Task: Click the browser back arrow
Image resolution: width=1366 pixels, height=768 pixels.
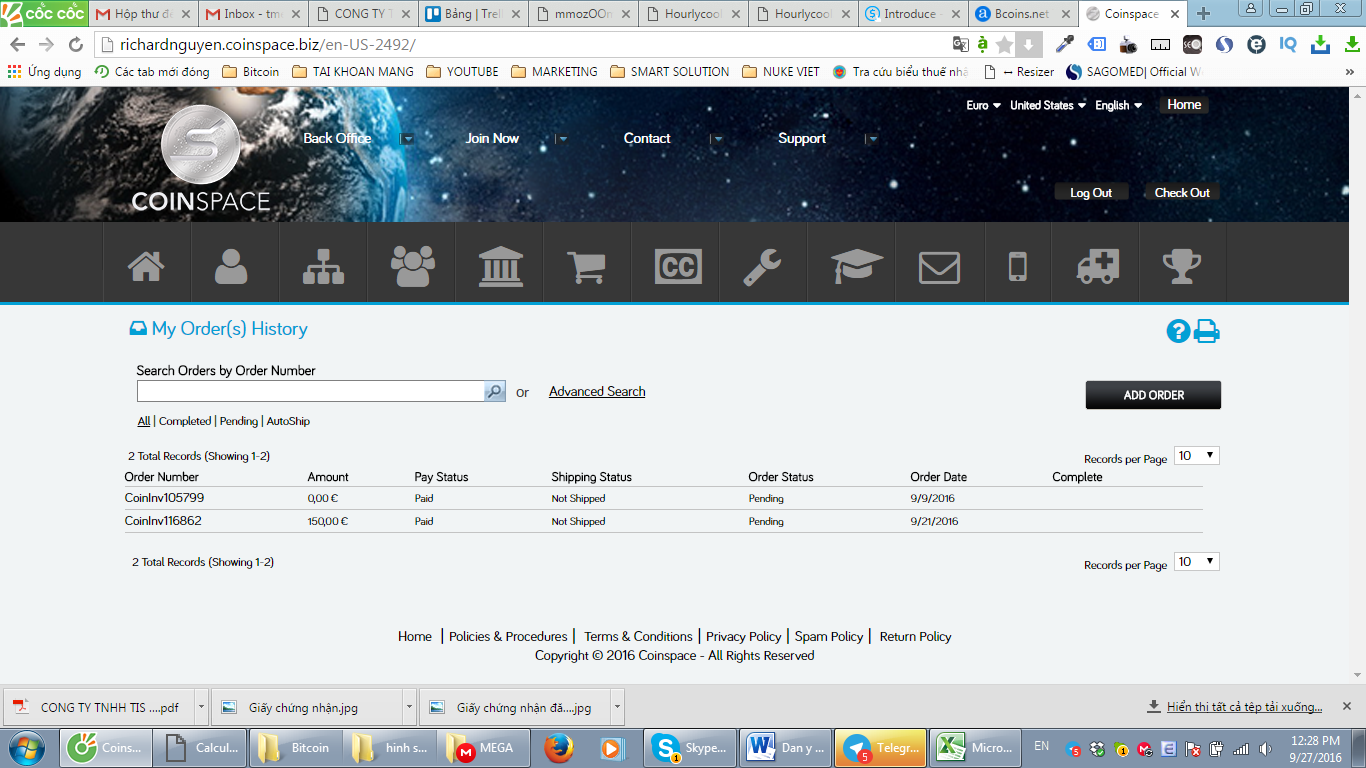Action: point(18,45)
